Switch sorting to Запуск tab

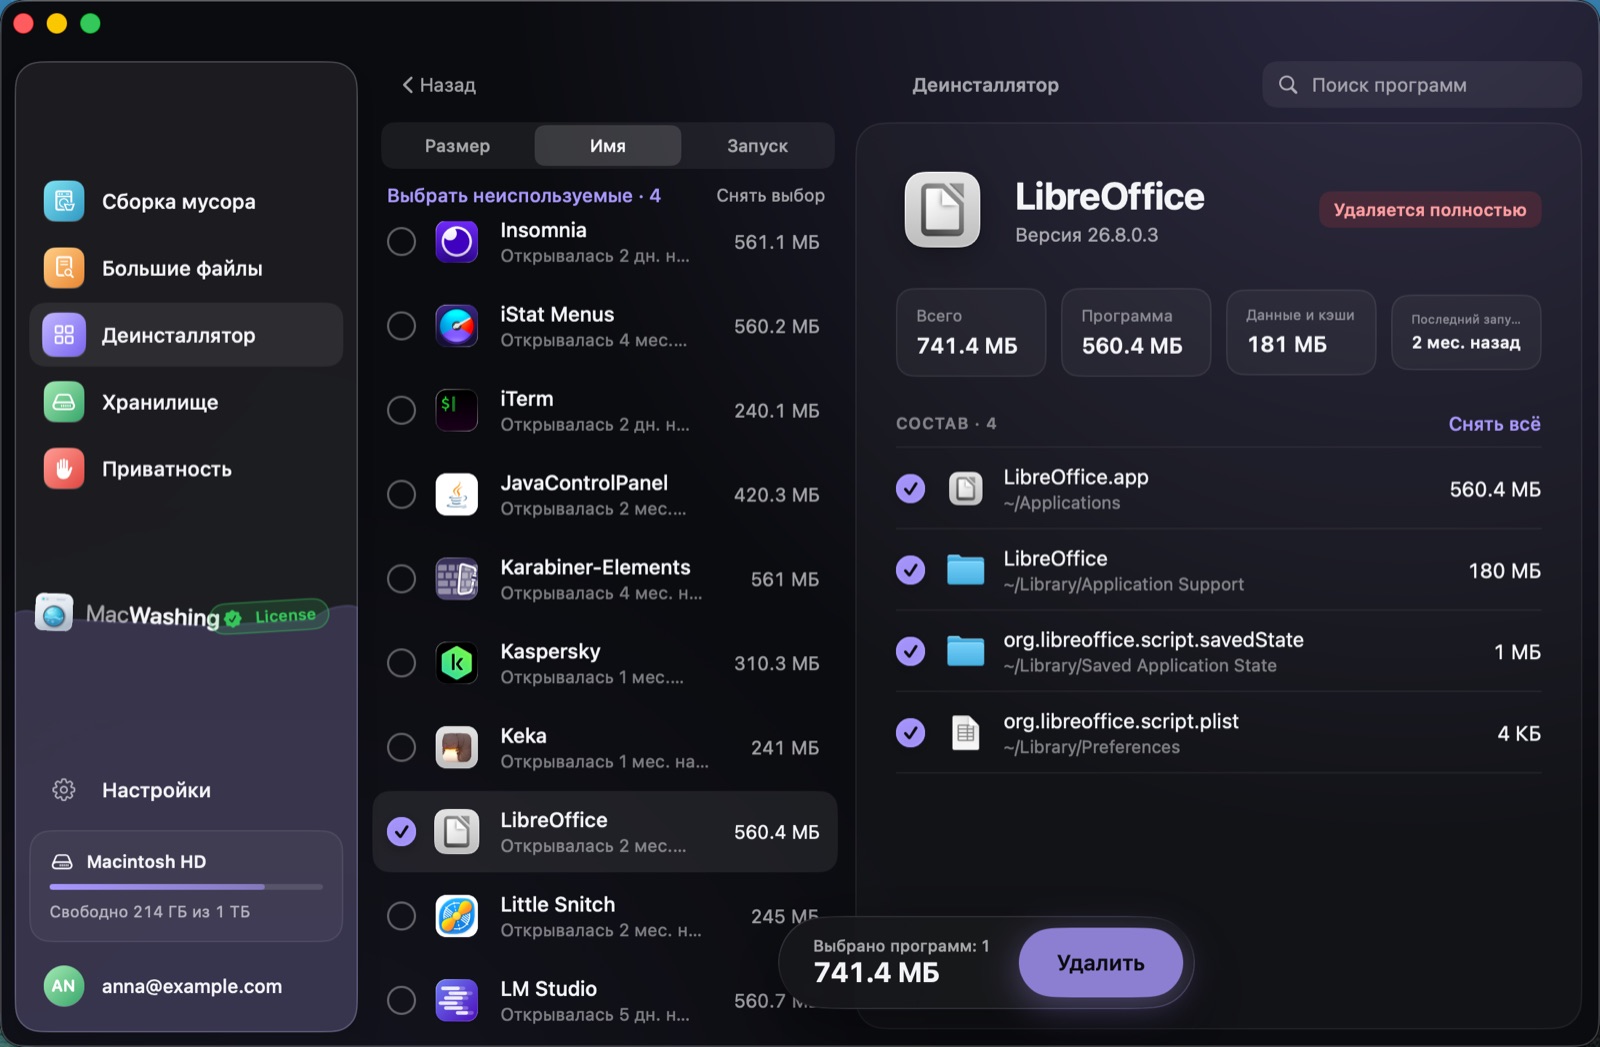[x=757, y=146]
